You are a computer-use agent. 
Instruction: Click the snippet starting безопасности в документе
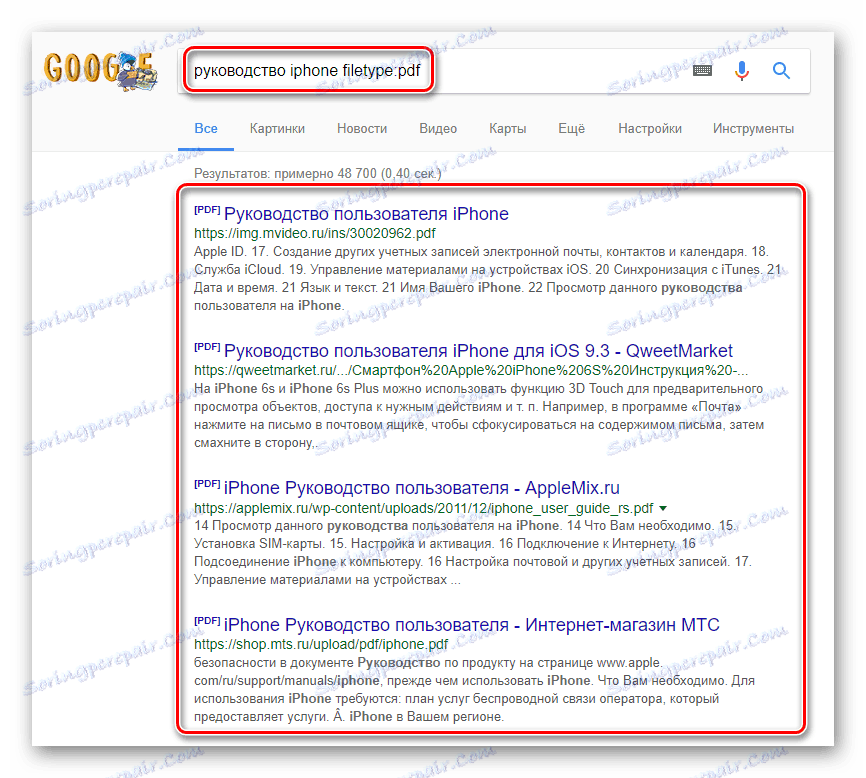click(474, 690)
